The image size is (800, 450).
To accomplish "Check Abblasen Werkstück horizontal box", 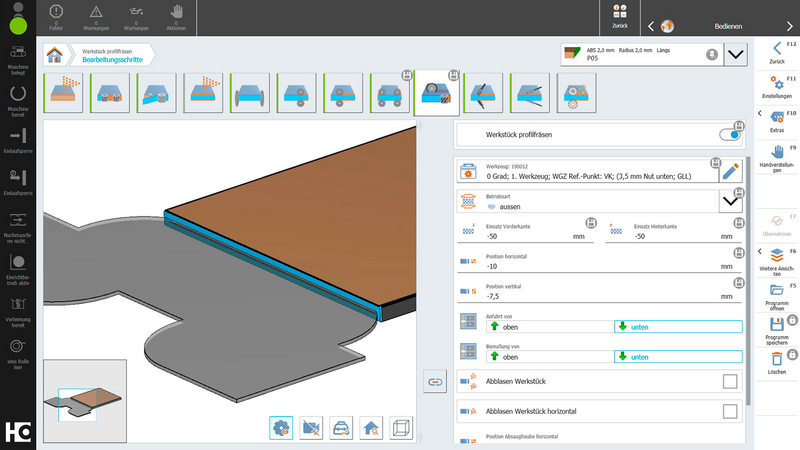I will (x=729, y=411).
